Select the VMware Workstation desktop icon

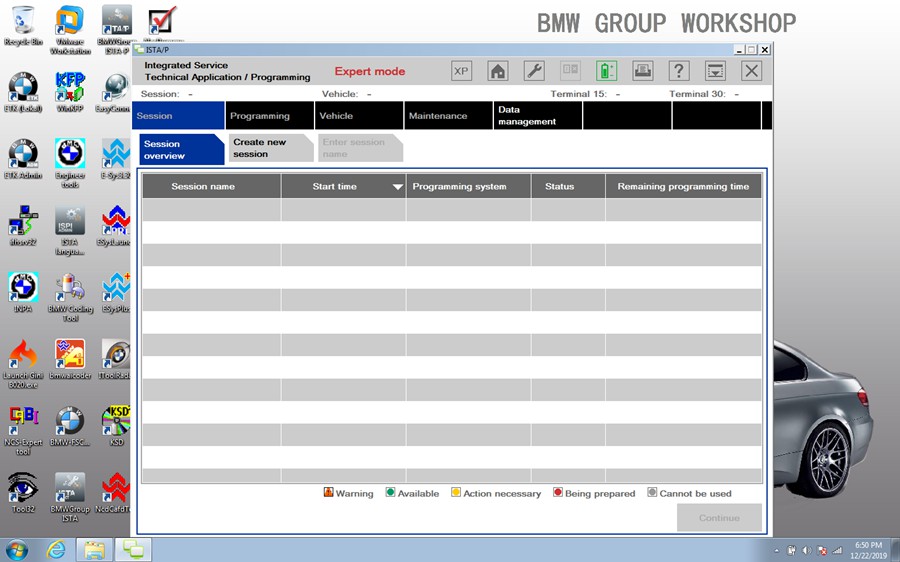[70, 29]
